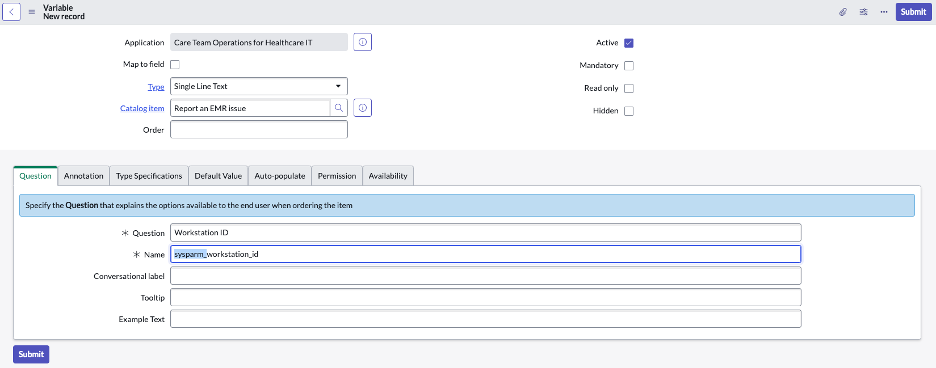Go back using the header arrow button

point(12,12)
